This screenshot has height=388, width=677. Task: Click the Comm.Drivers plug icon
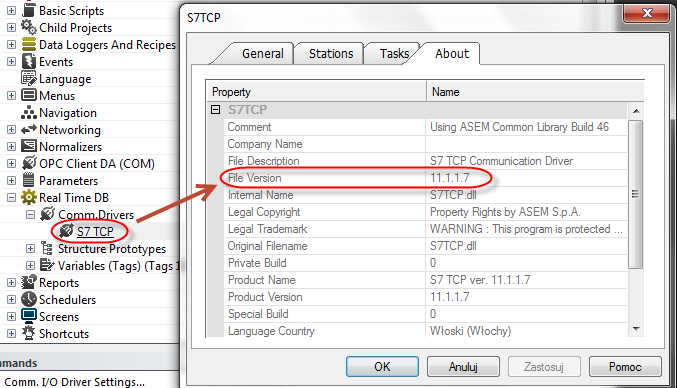click(47, 214)
